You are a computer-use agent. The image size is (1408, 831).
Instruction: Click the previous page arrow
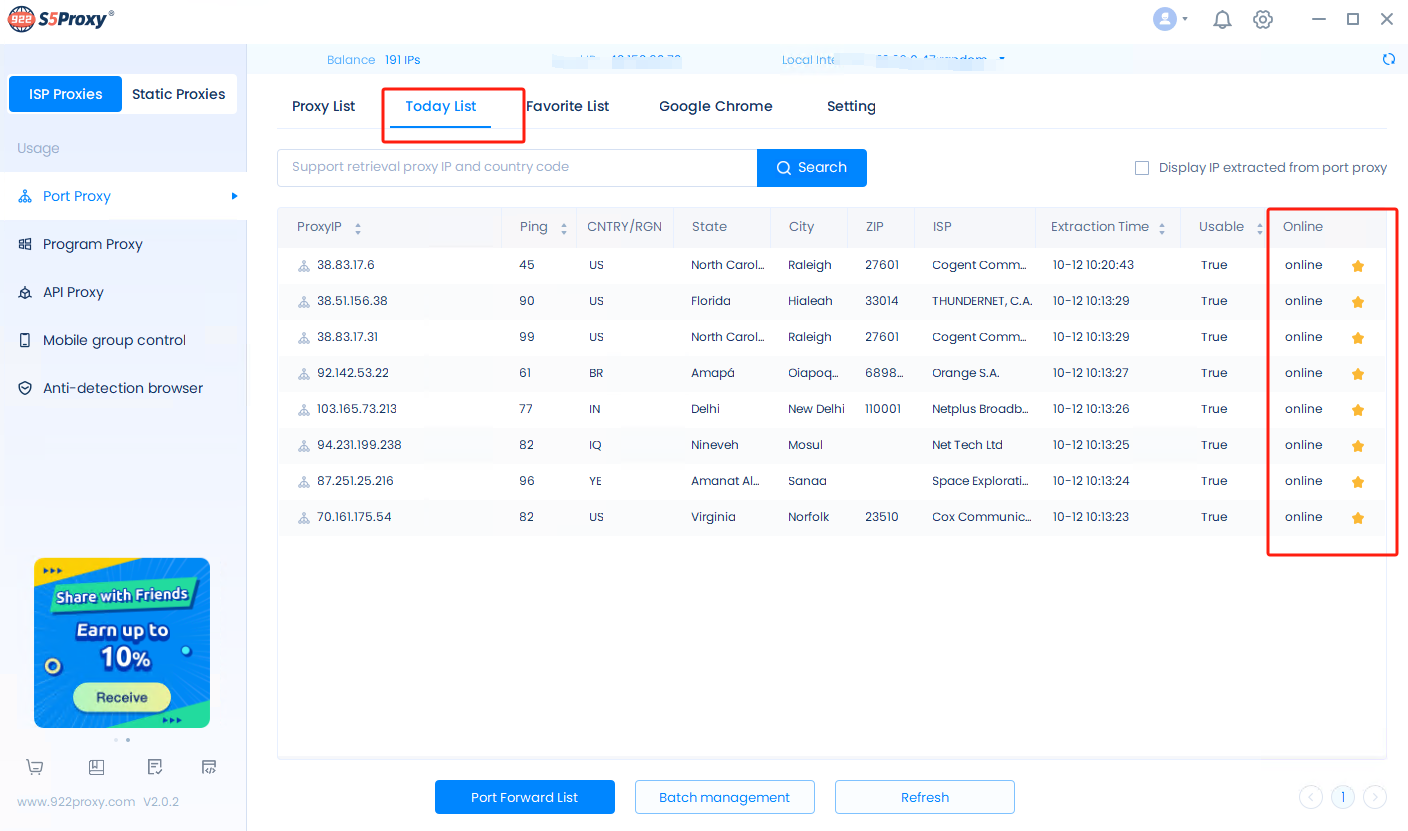click(x=1311, y=797)
